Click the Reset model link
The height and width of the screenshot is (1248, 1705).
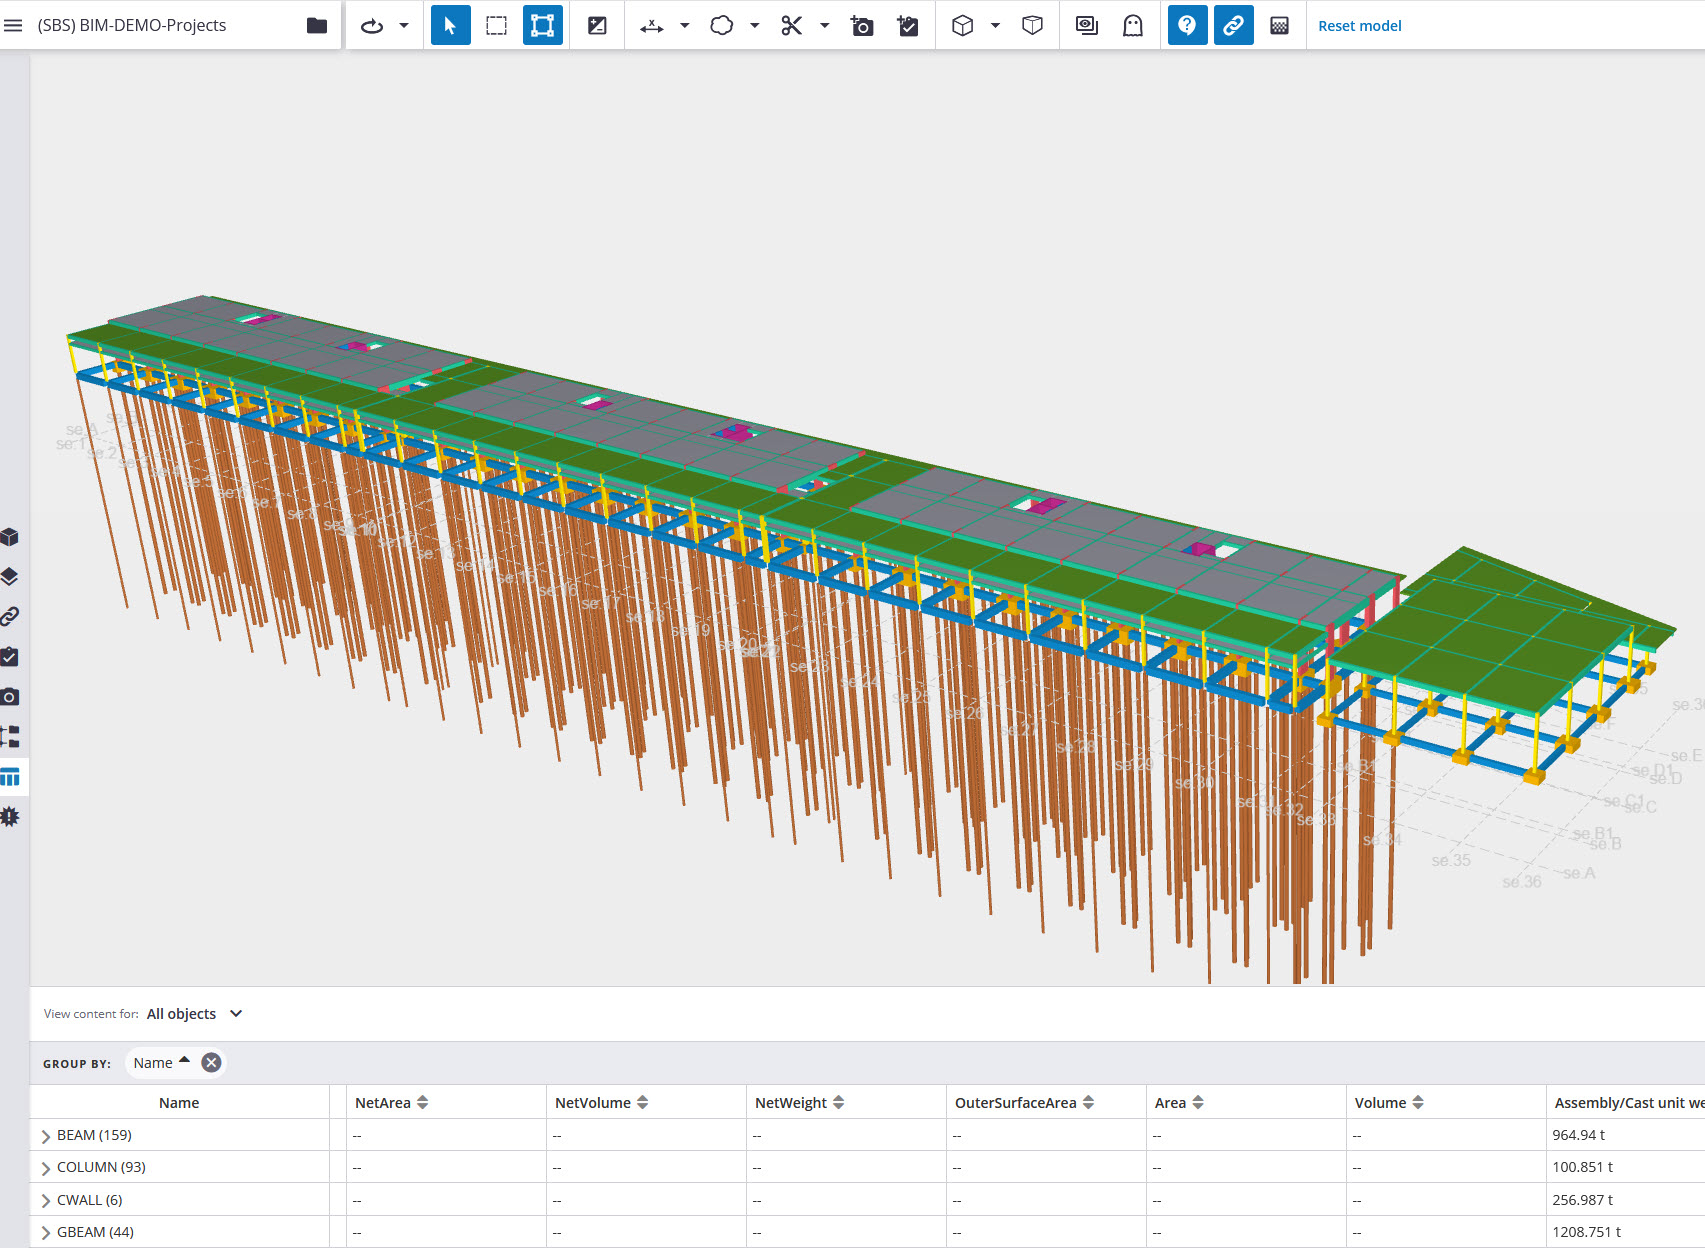pos(1359,25)
